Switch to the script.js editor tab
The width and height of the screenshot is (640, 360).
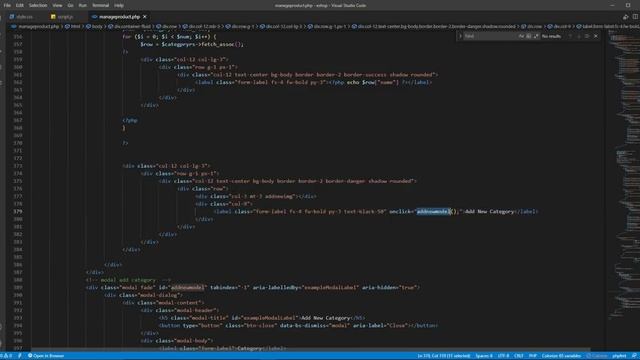tap(65, 17)
